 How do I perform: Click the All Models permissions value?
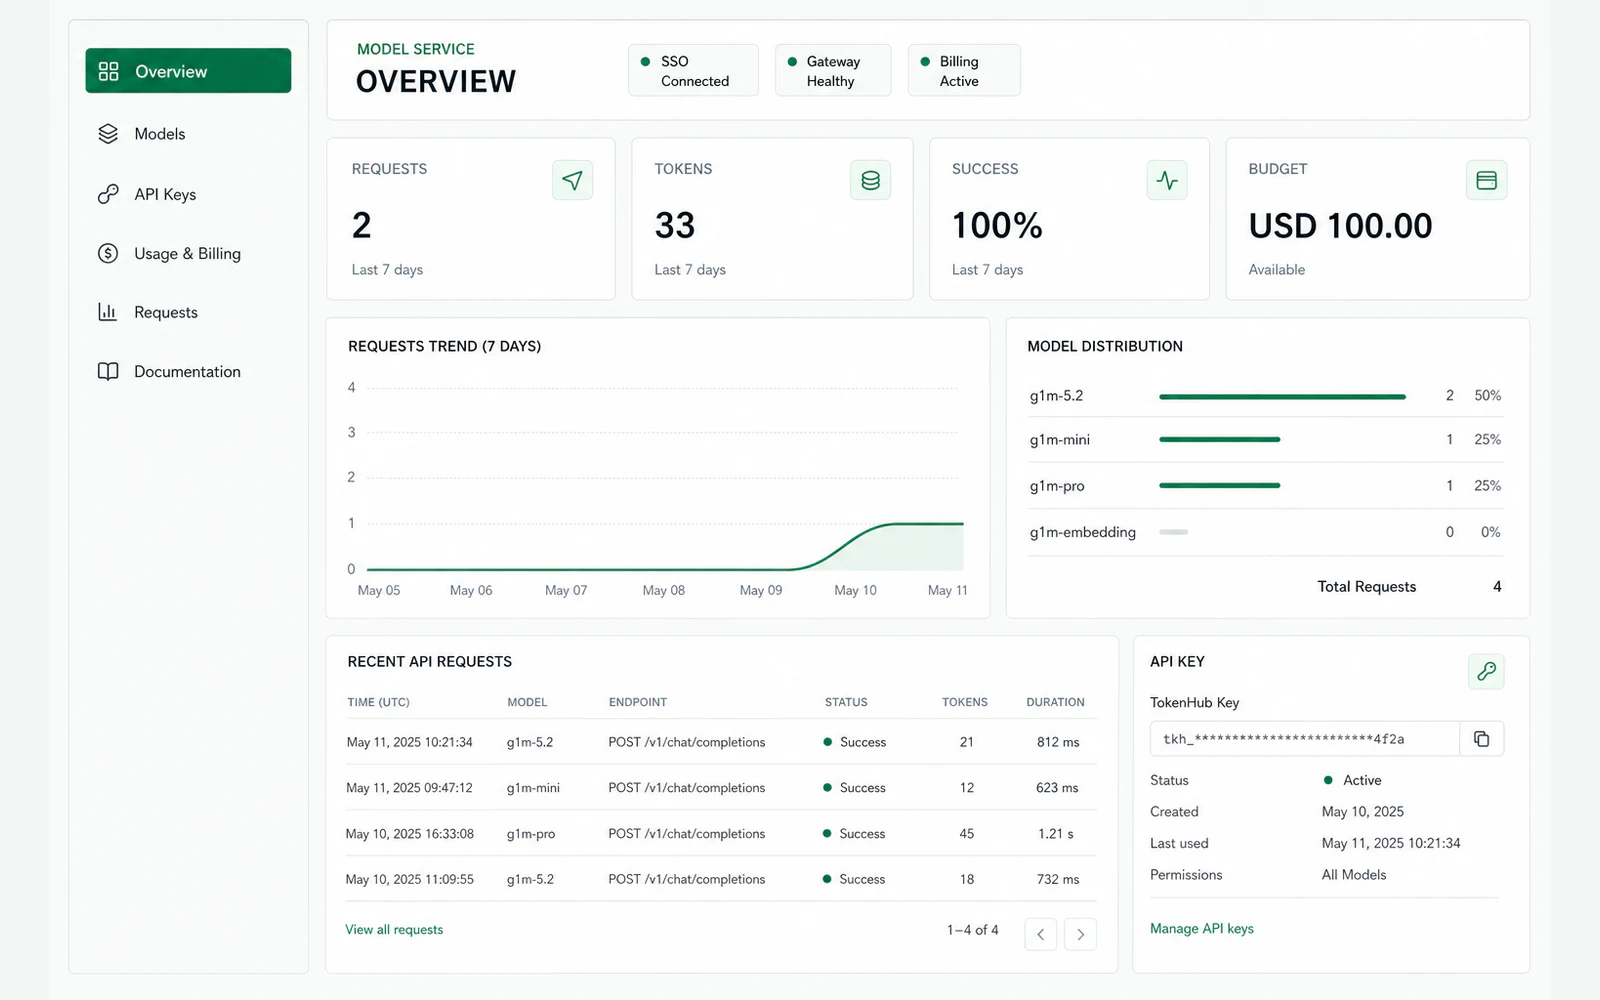pos(1354,874)
